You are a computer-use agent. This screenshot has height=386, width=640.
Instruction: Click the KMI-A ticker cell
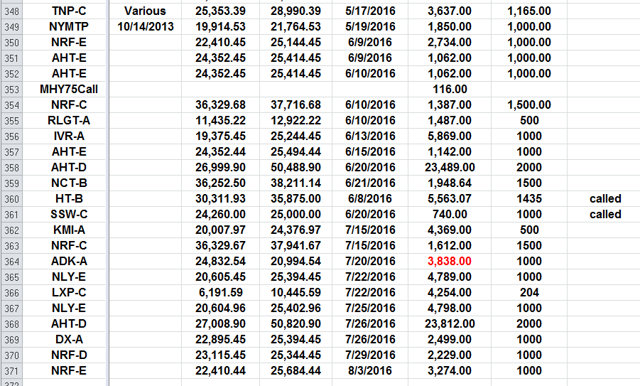(x=69, y=230)
